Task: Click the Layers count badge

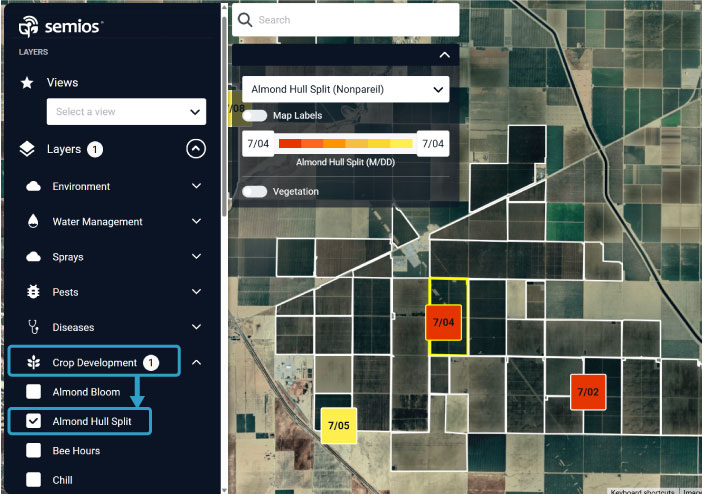Action: [x=95, y=149]
